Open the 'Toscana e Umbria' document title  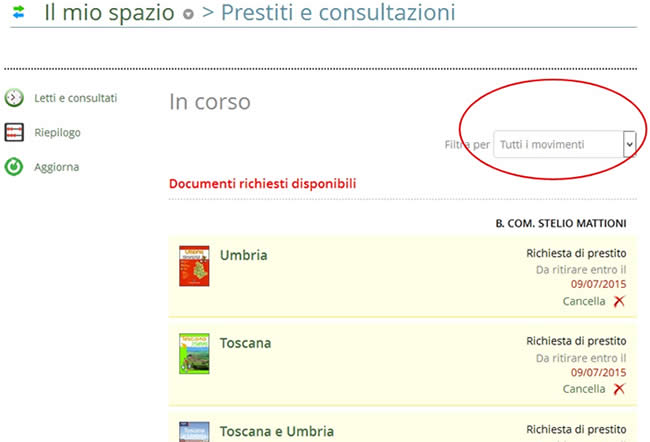point(277,431)
